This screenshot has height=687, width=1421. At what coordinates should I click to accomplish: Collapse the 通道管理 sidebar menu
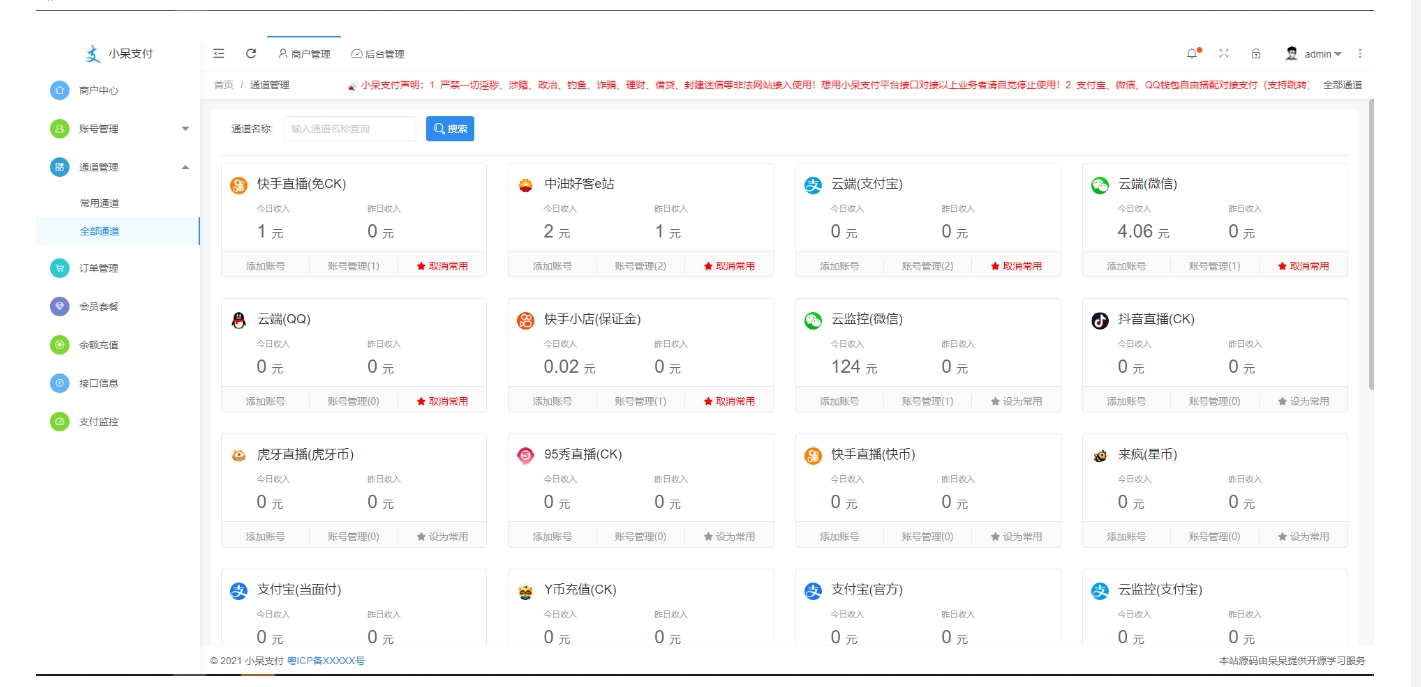tap(100, 167)
